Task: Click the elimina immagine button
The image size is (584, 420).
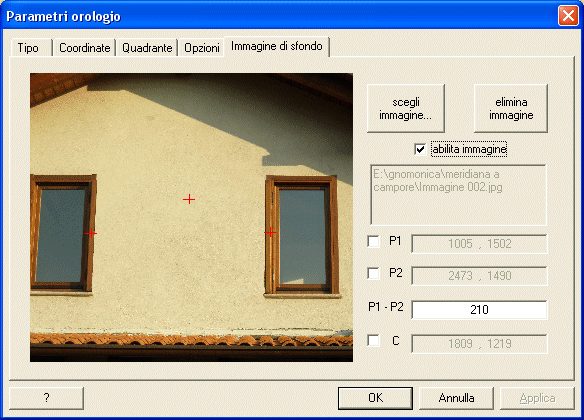Action: (x=511, y=108)
